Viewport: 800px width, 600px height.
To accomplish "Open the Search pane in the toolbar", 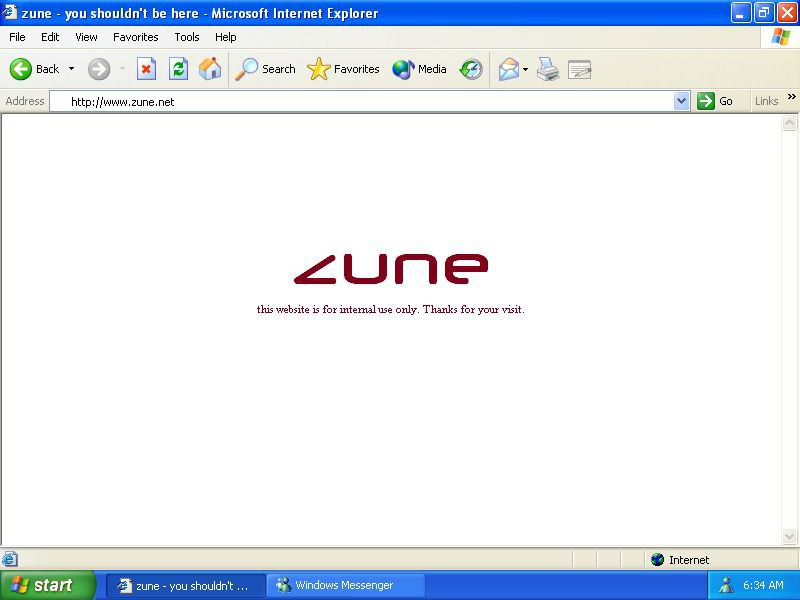I will tap(265, 69).
